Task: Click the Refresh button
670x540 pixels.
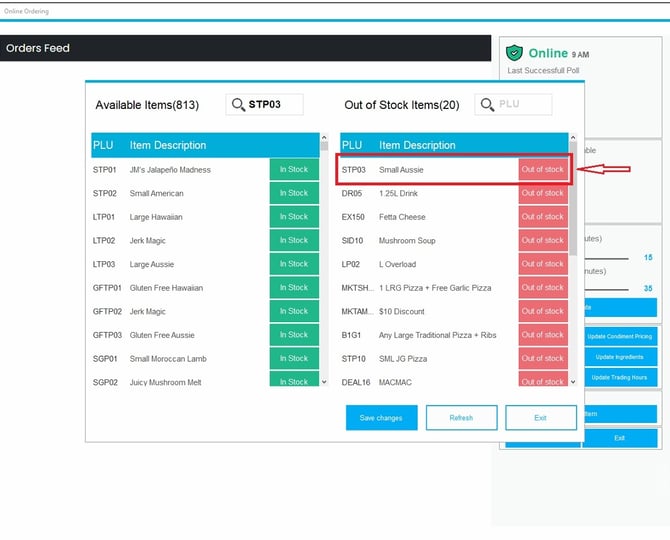Action: point(461,418)
